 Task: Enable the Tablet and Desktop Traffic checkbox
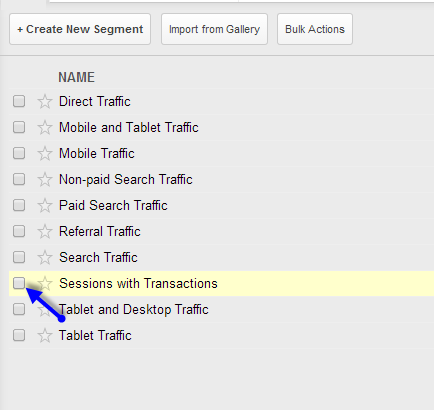pyautogui.click(x=19, y=309)
